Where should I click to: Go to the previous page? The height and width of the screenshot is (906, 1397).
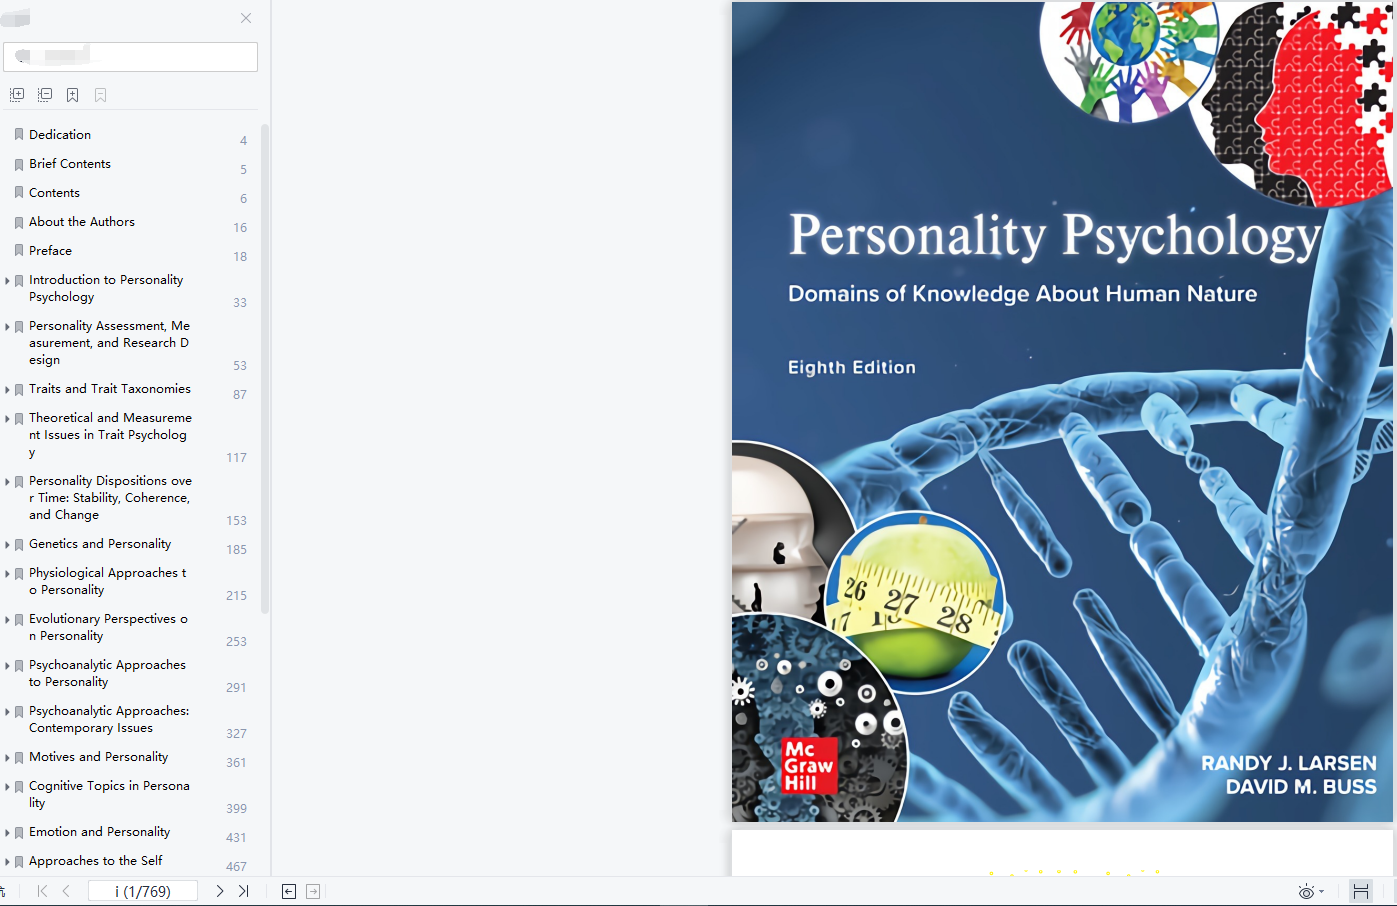pos(66,891)
